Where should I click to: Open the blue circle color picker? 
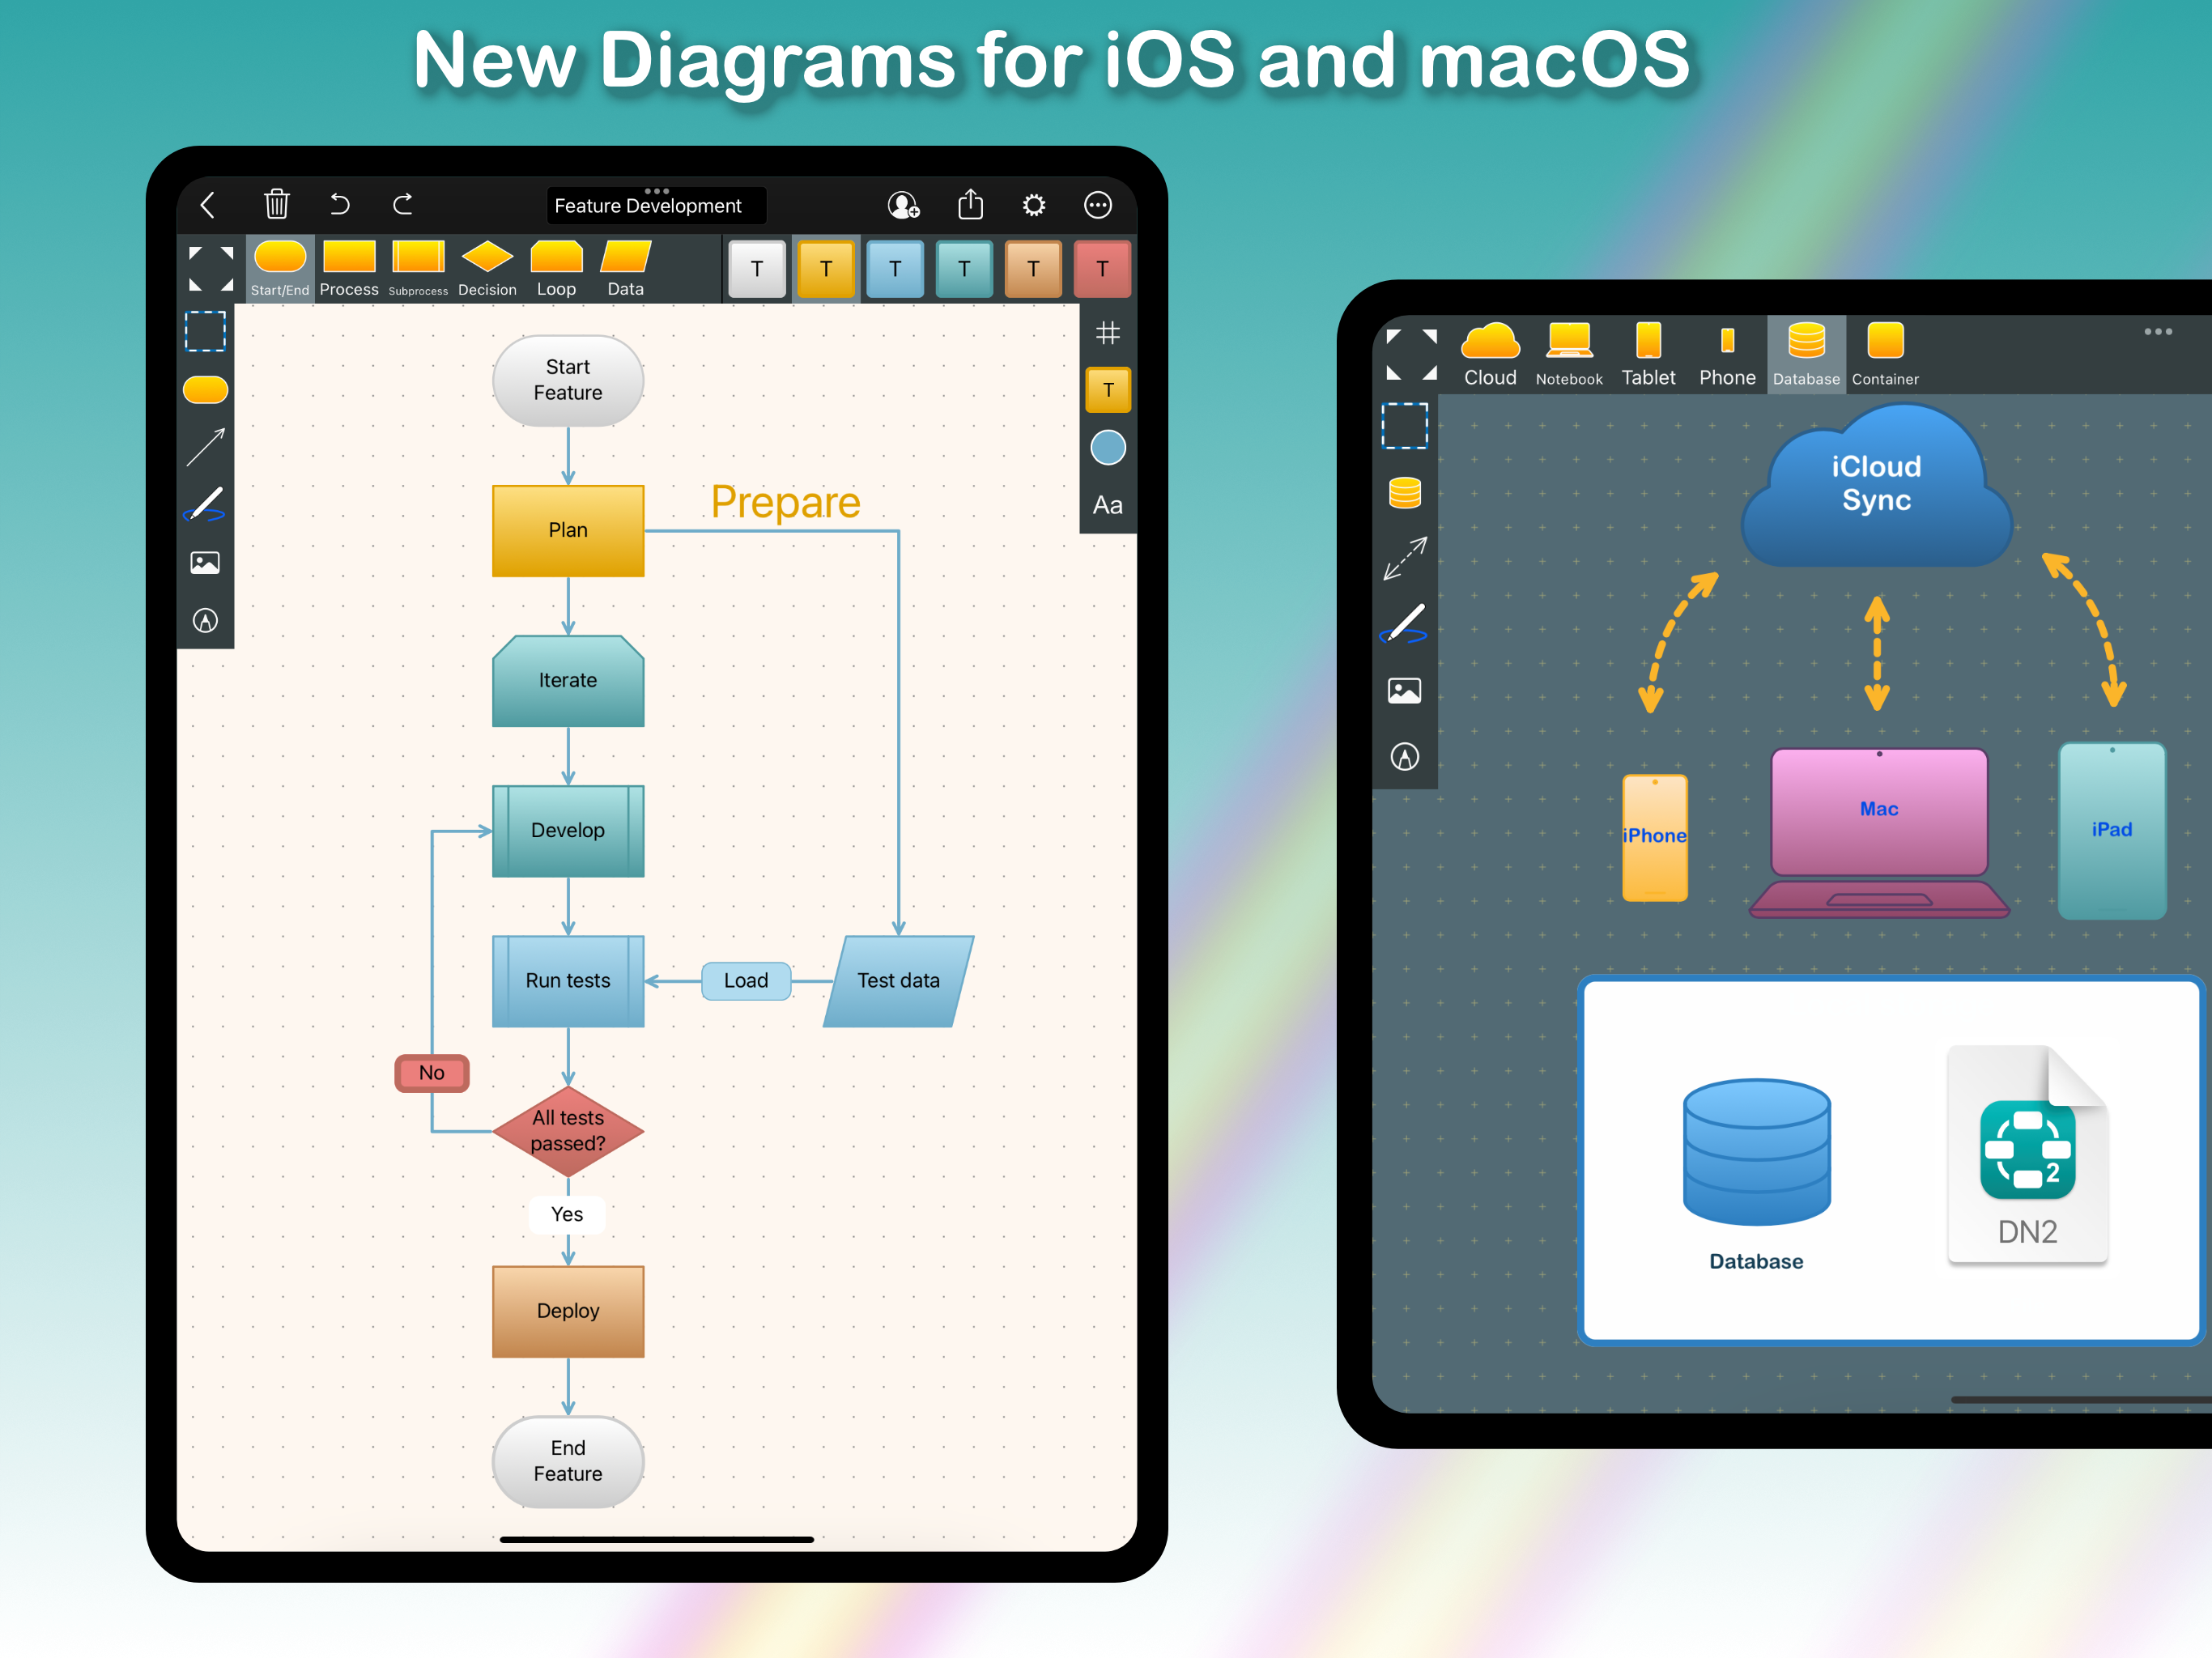1108,448
